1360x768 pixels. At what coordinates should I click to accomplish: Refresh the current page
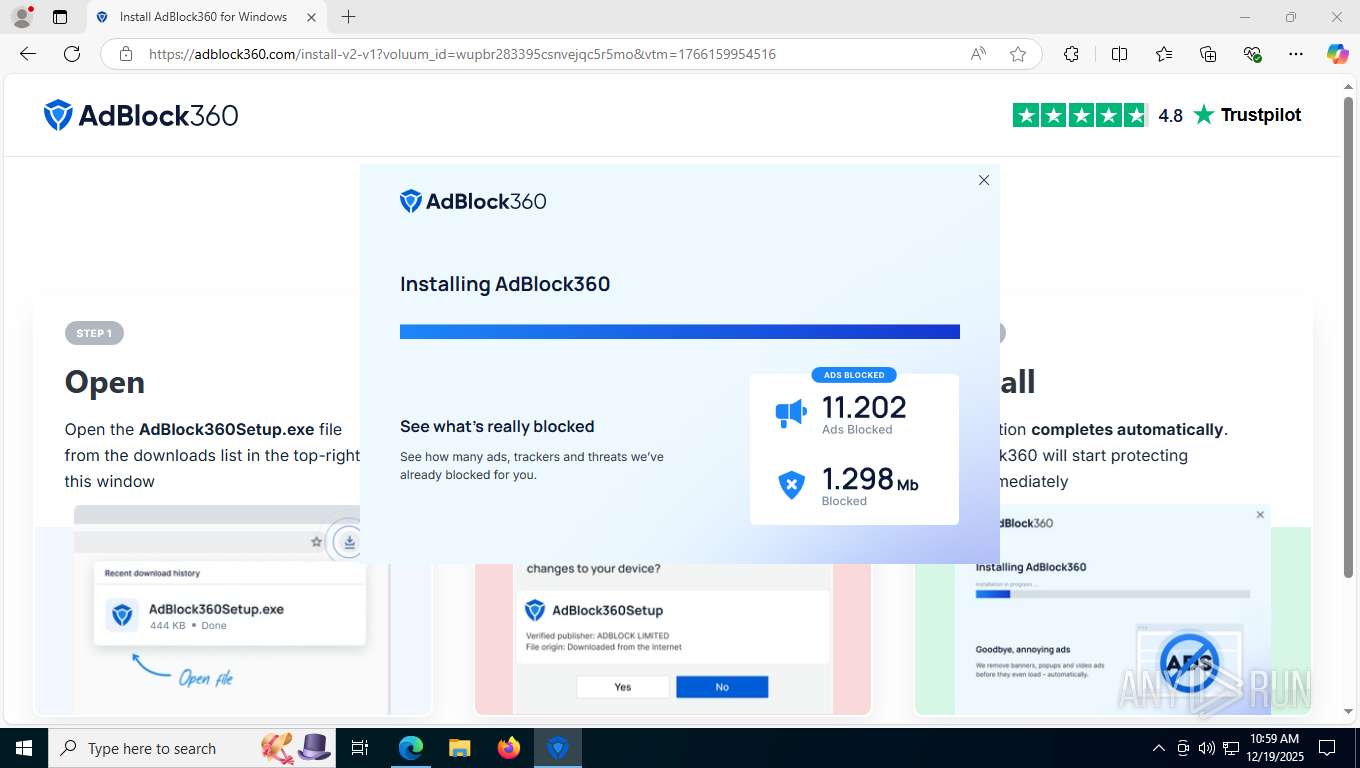pos(72,54)
